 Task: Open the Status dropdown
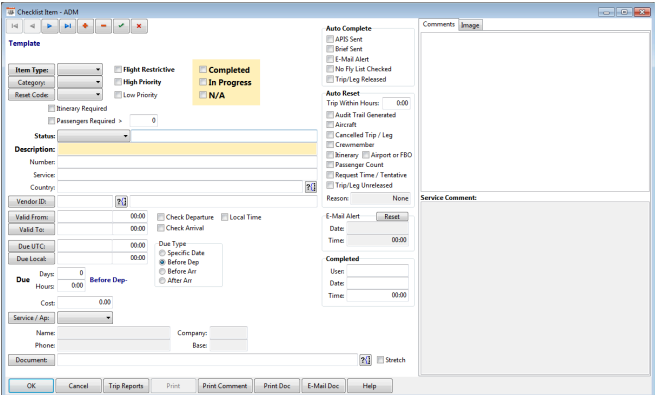(x=94, y=136)
